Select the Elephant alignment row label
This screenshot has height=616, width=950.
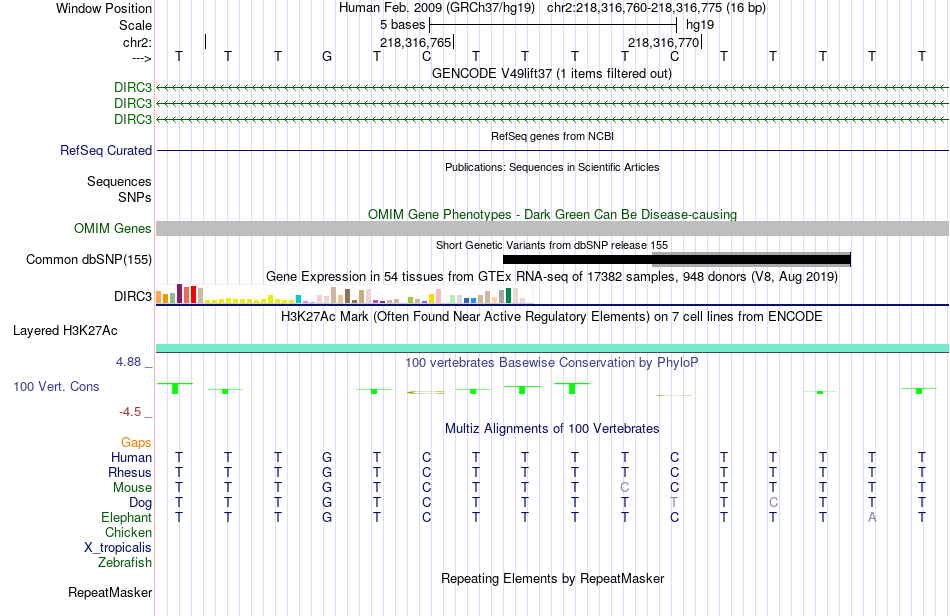click(127, 517)
